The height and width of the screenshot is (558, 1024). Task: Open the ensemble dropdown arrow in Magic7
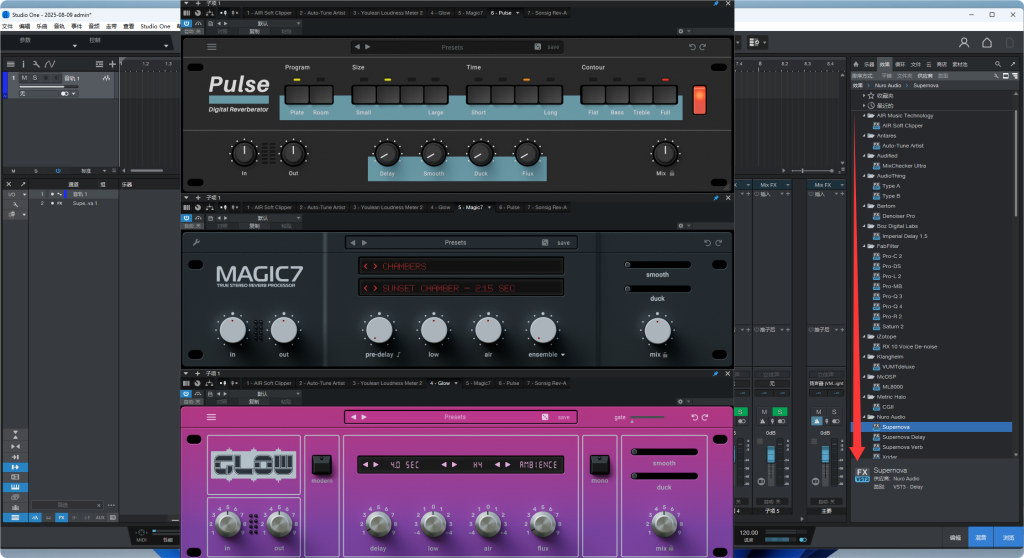coord(563,355)
